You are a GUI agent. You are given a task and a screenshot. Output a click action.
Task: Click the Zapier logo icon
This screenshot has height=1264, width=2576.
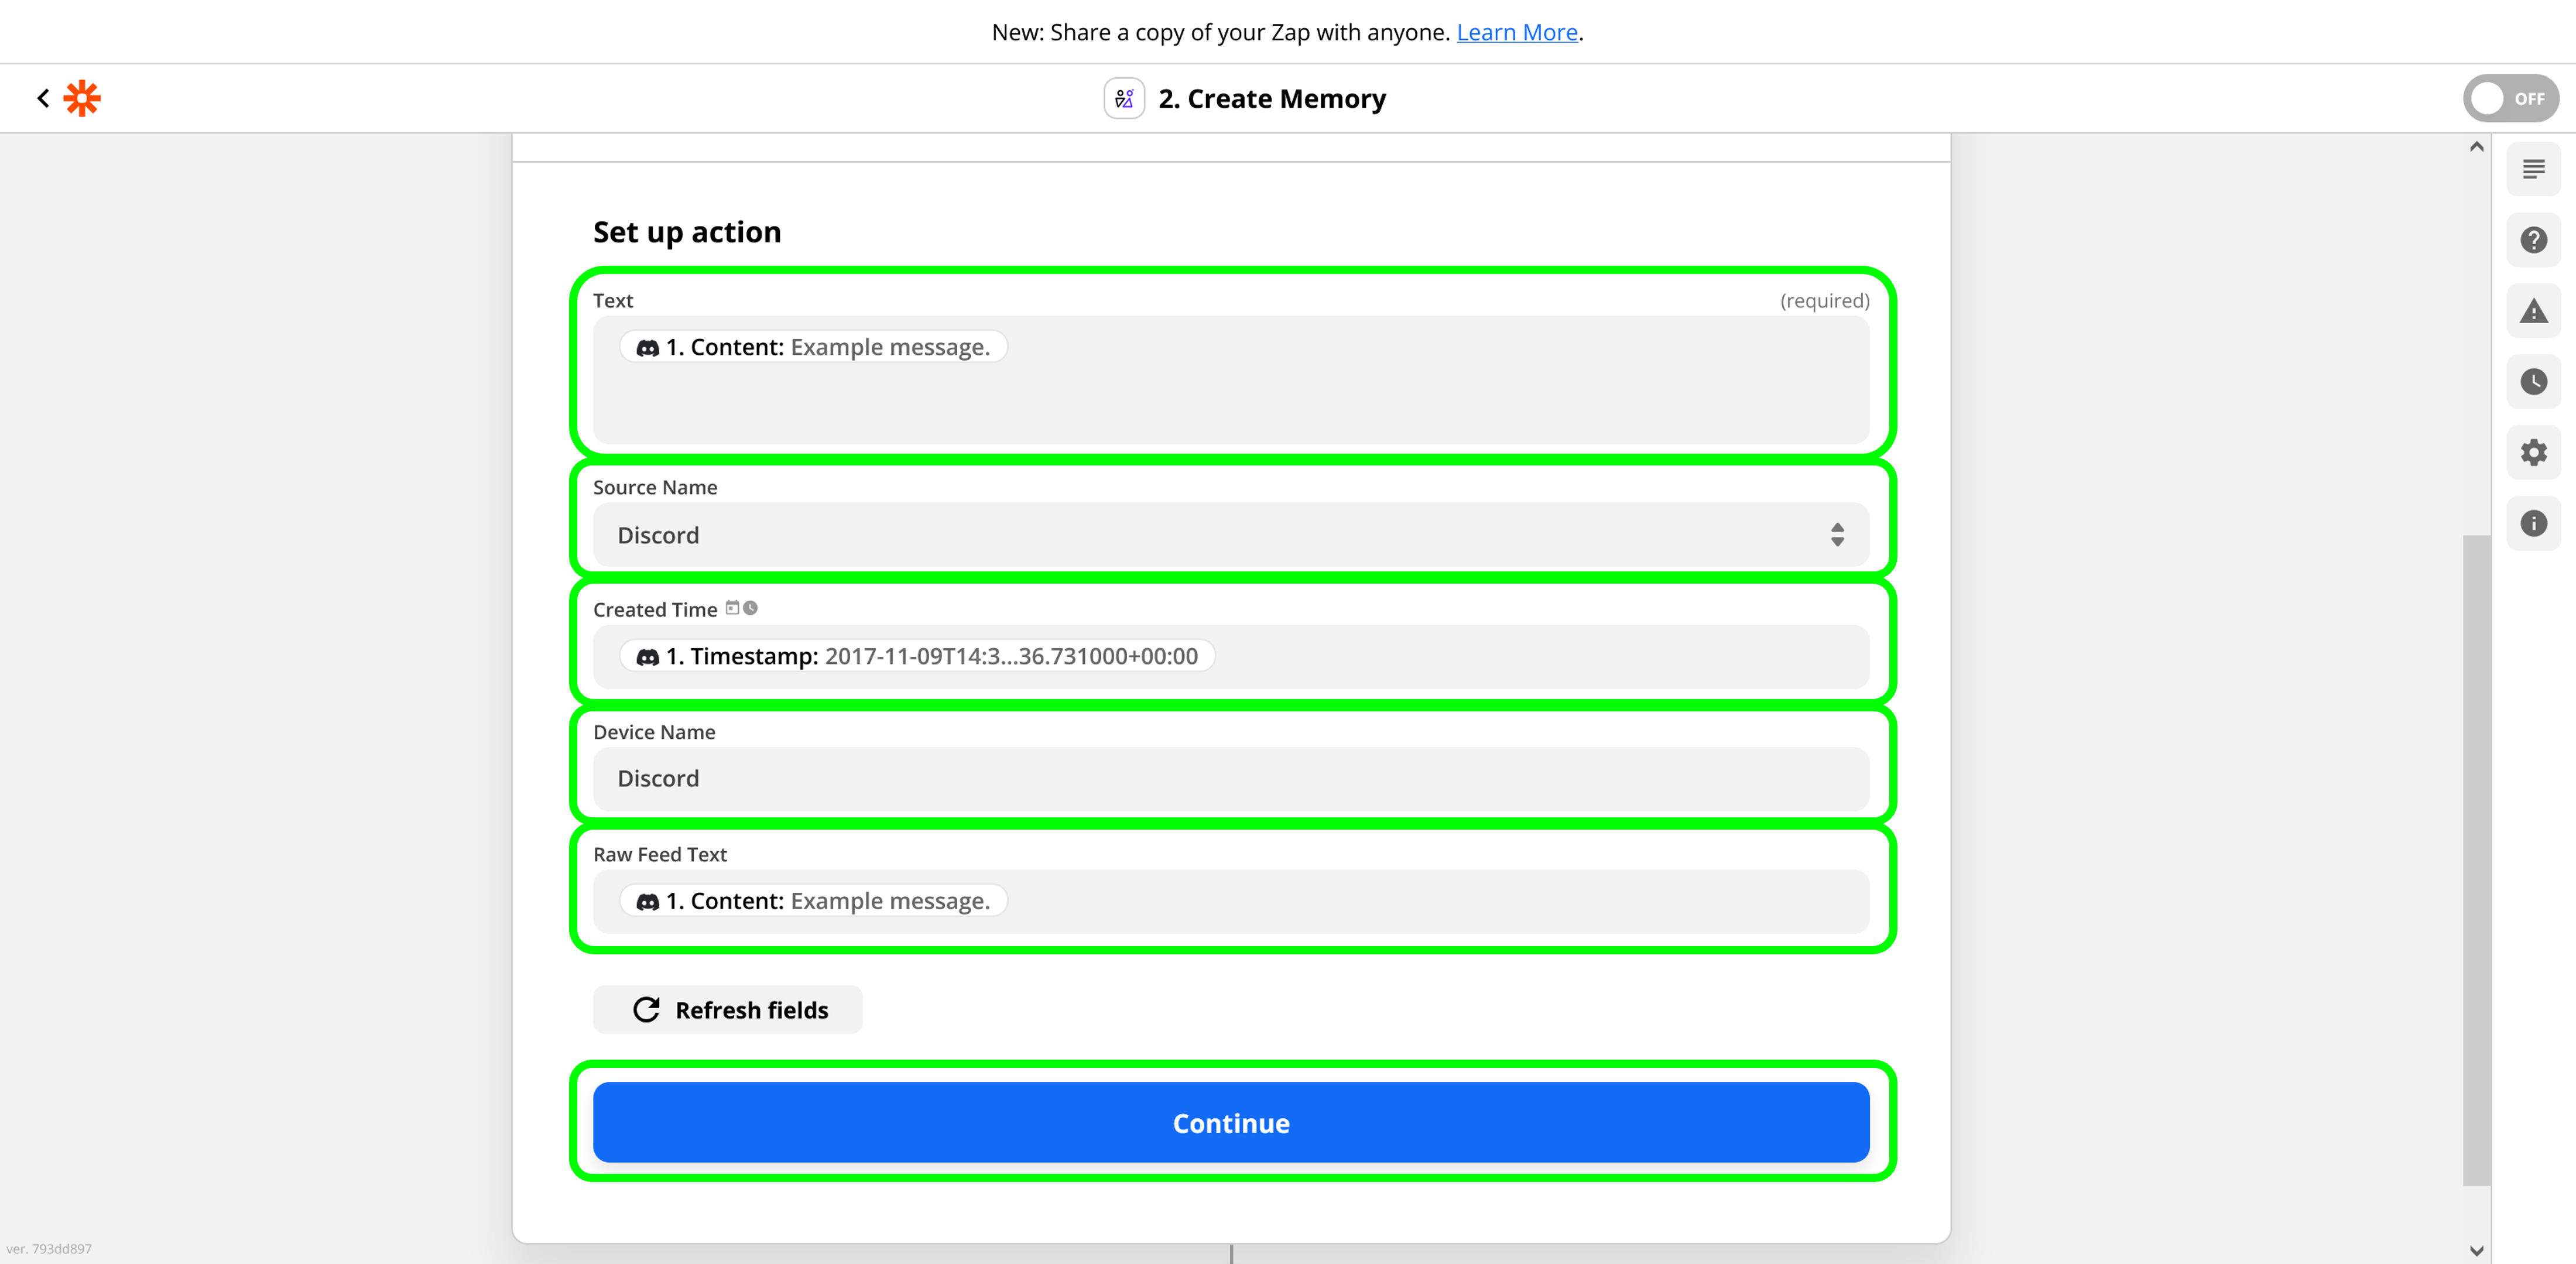(82, 98)
